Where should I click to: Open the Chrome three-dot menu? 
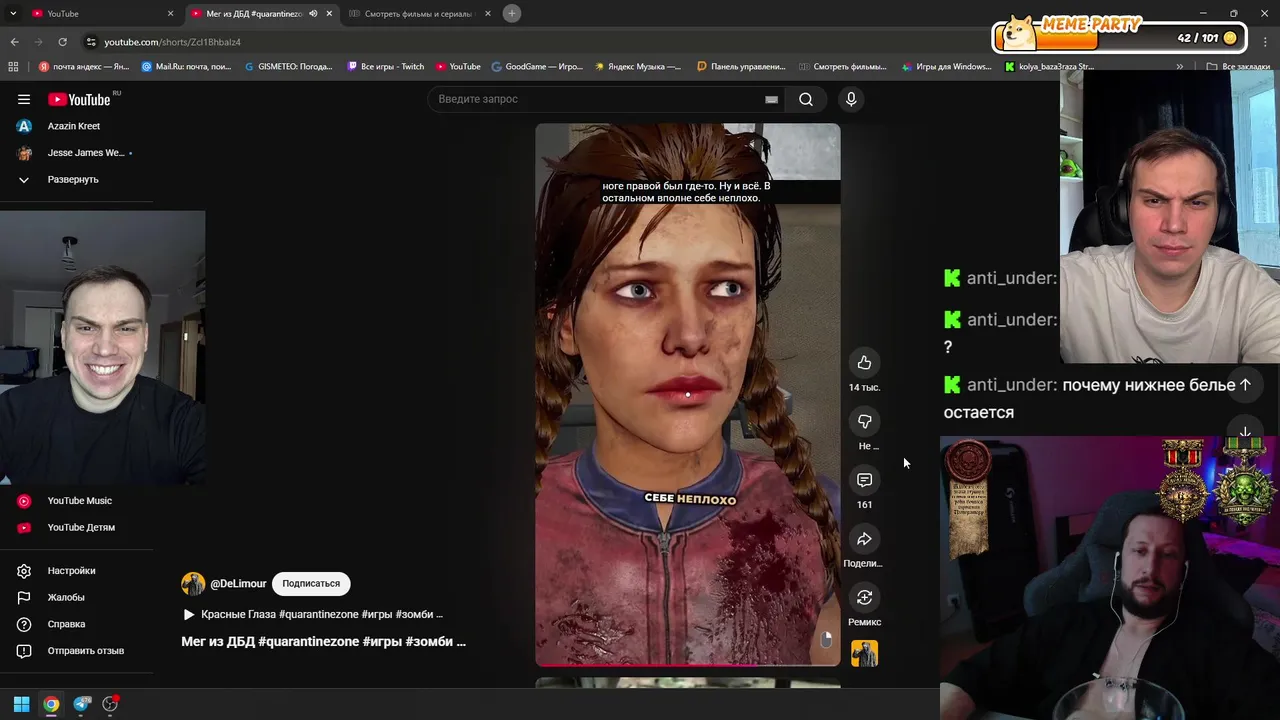1266,42
